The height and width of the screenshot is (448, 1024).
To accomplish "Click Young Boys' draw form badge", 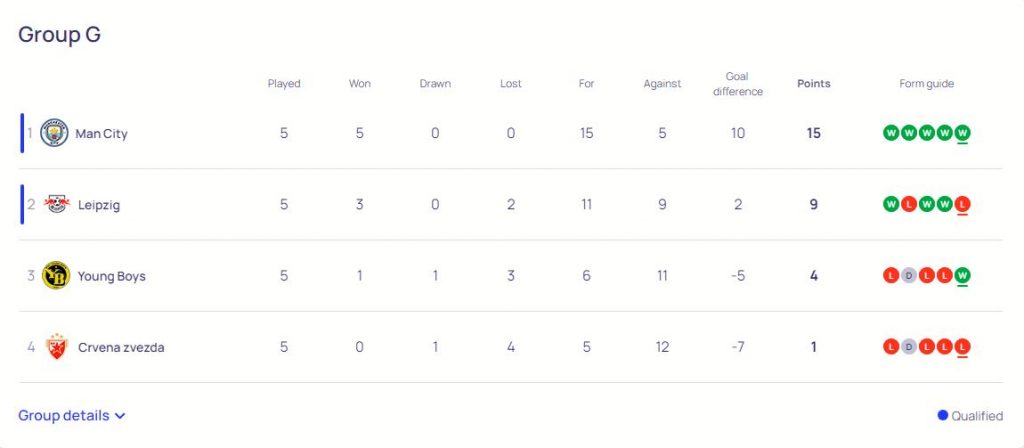I will pos(908,276).
